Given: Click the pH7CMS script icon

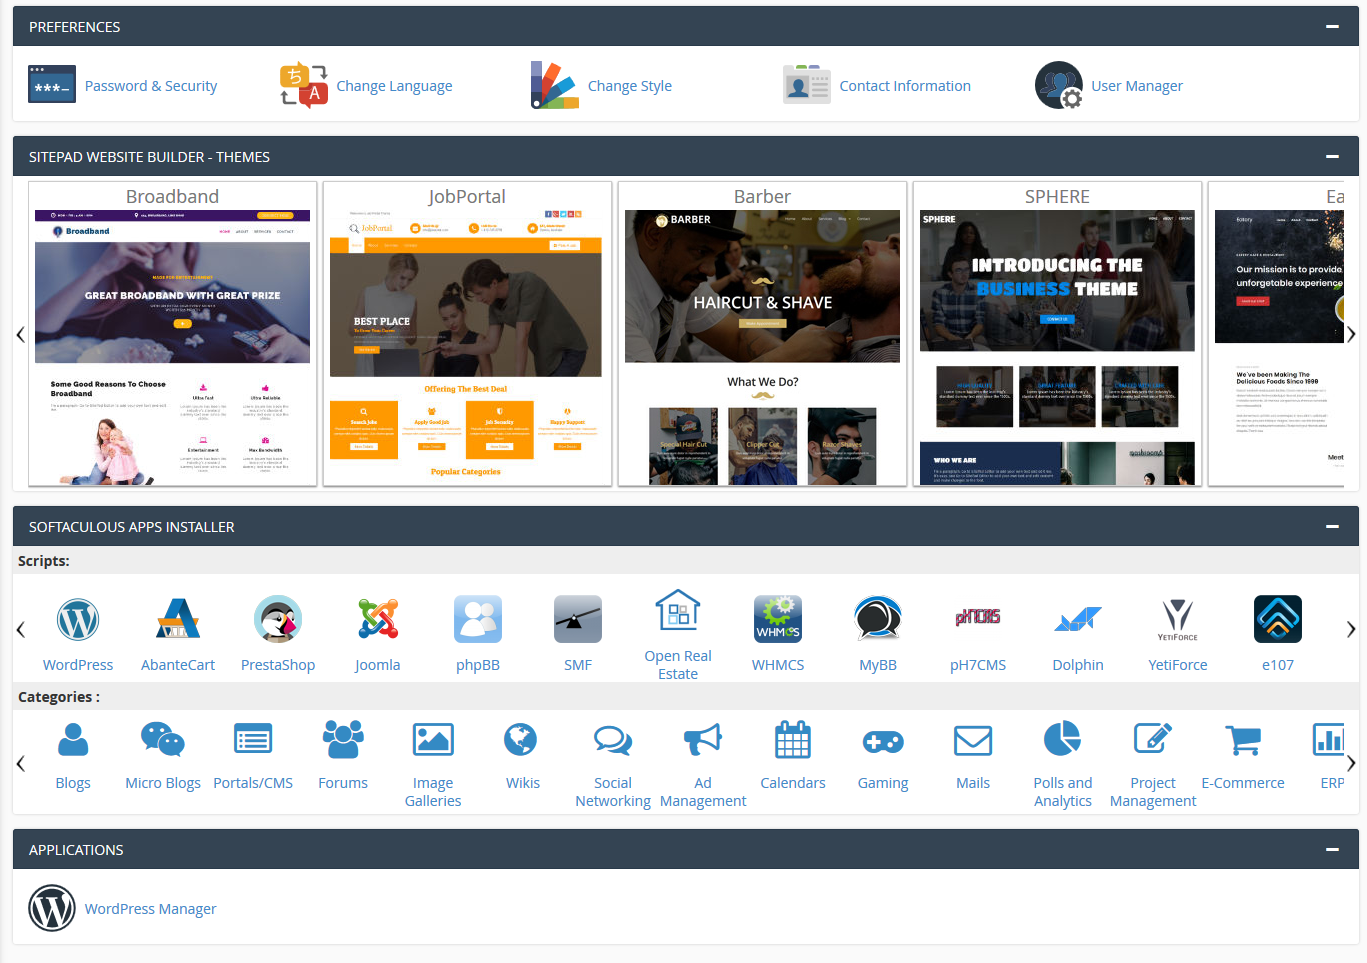Looking at the screenshot, I should point(978,618).
